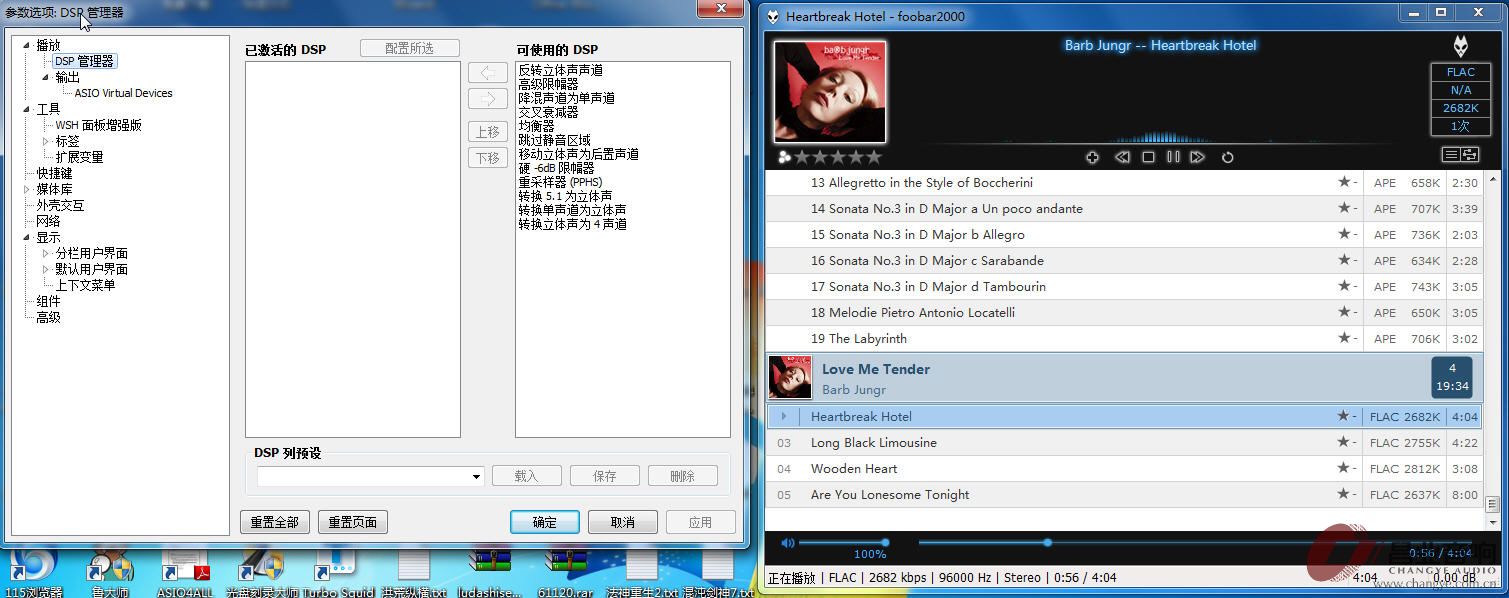This screenshot has height=598, width=1509.
Task: Open WSH 面板增强版 settings page
Action: 98,125
